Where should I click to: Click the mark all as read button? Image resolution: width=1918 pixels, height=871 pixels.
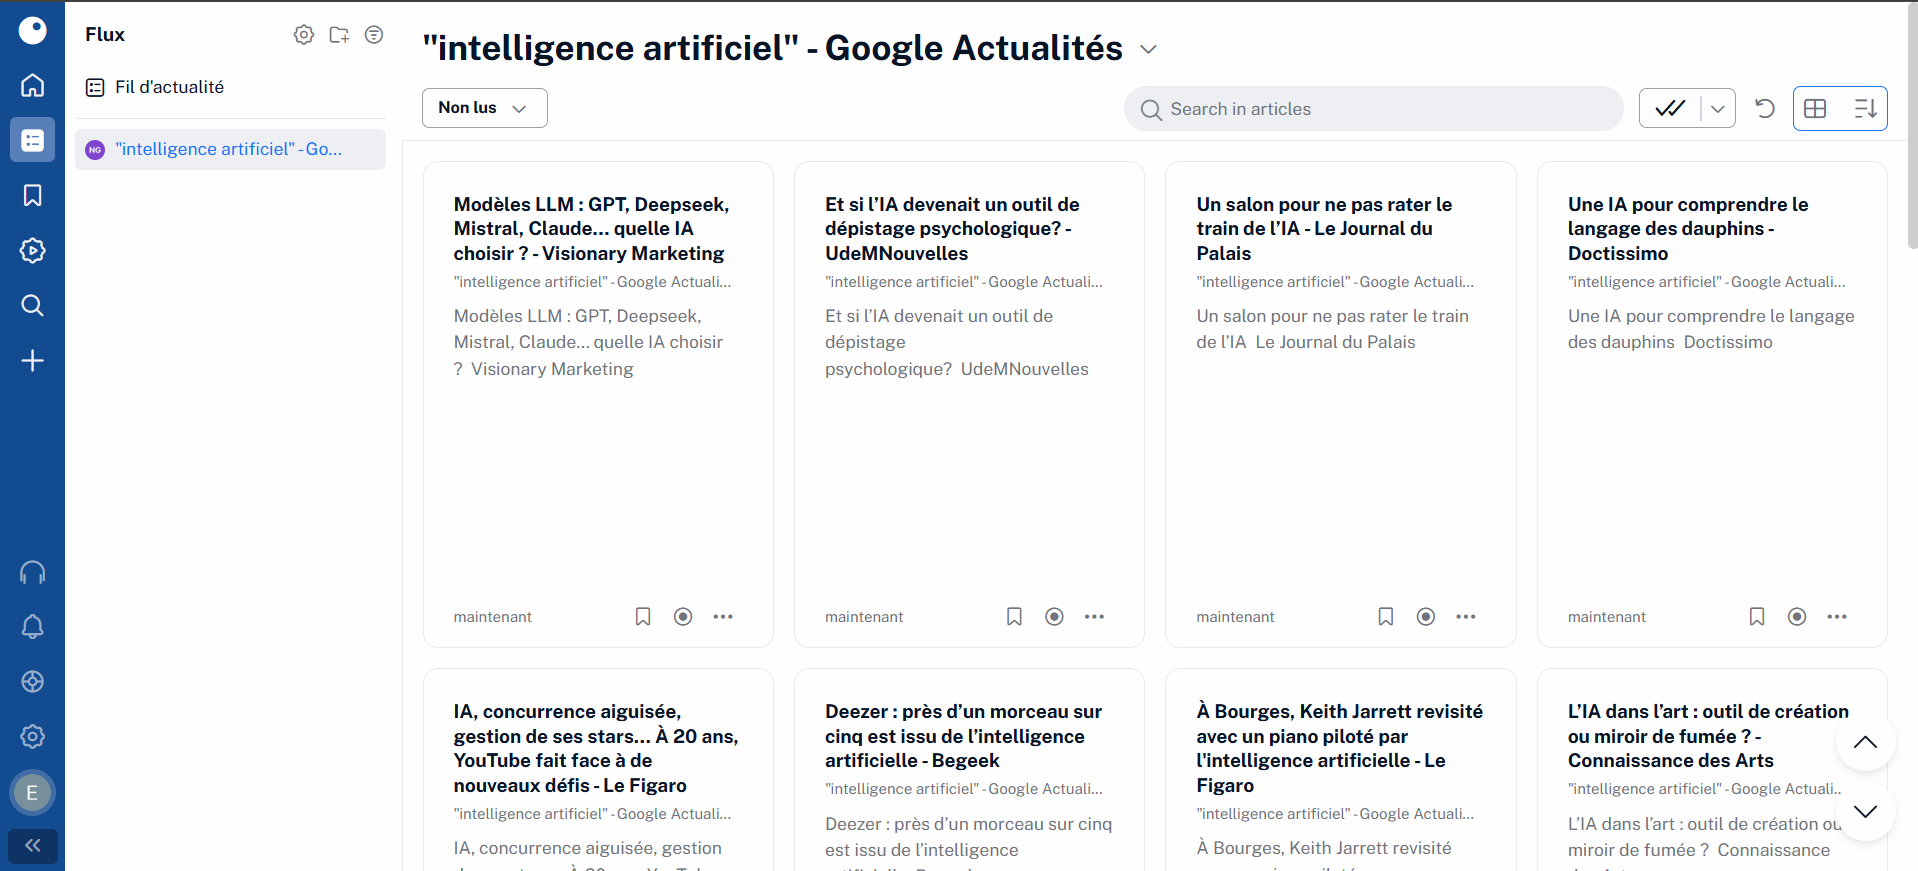[1670, 108]
